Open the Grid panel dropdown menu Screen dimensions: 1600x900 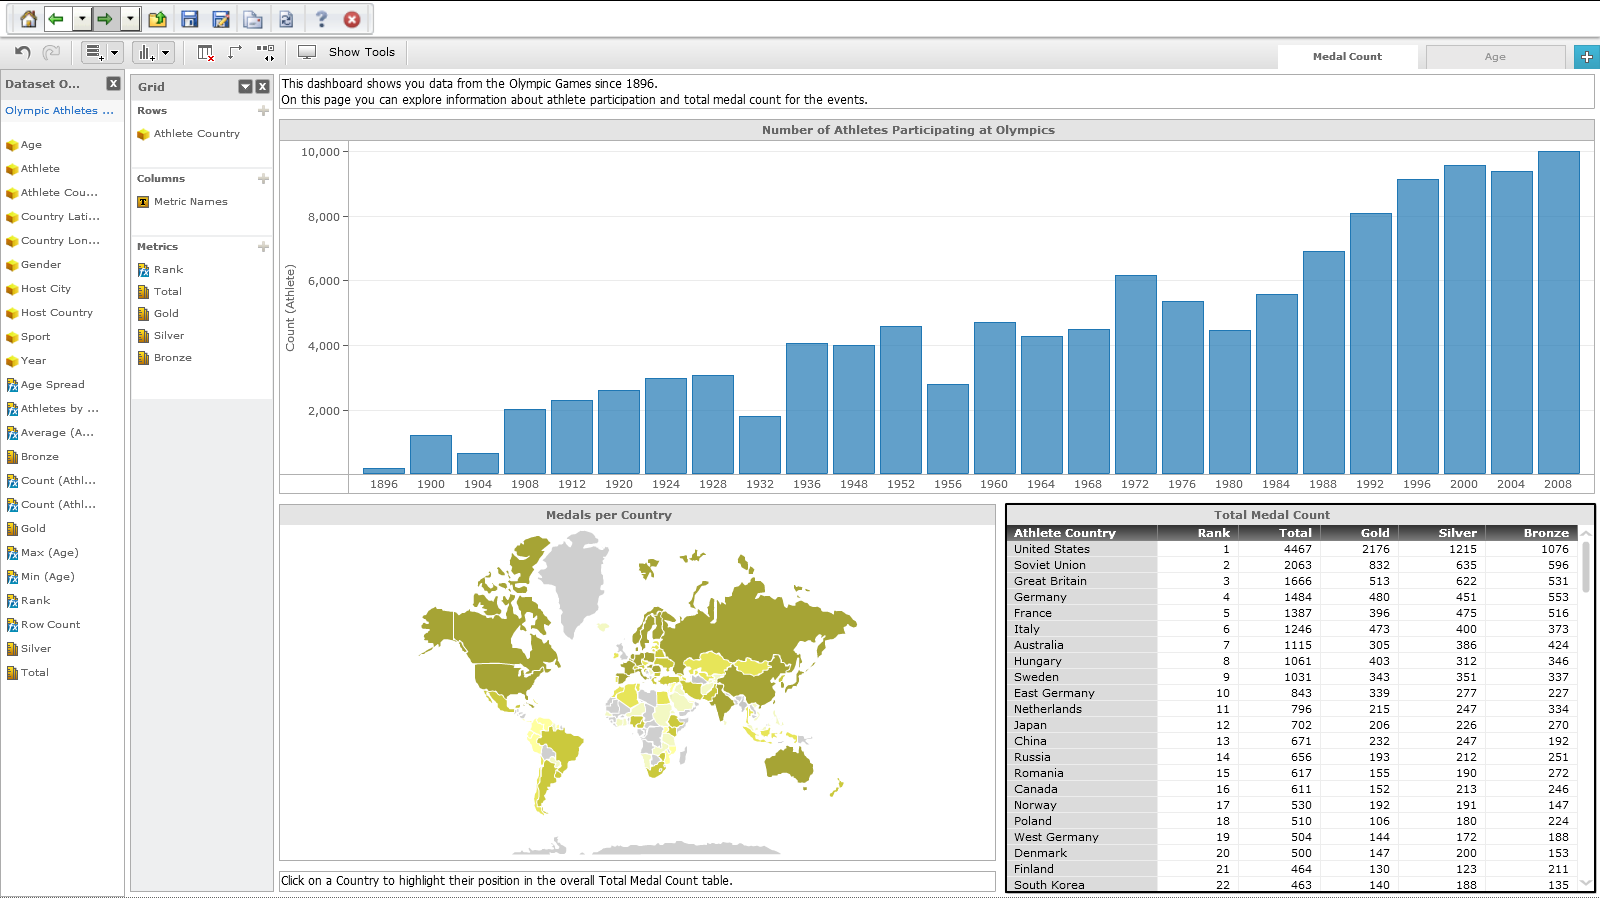[x=245, y=87]
